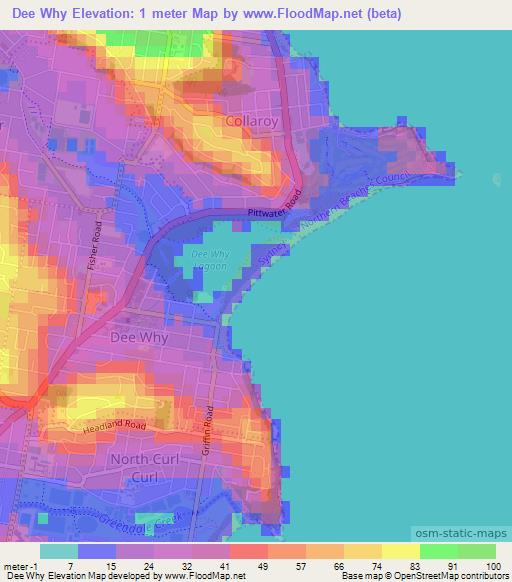Click the light green 100 meter legend swatch
The width and height of the screenshot is (512, 582).
click(x=477, y=551)
